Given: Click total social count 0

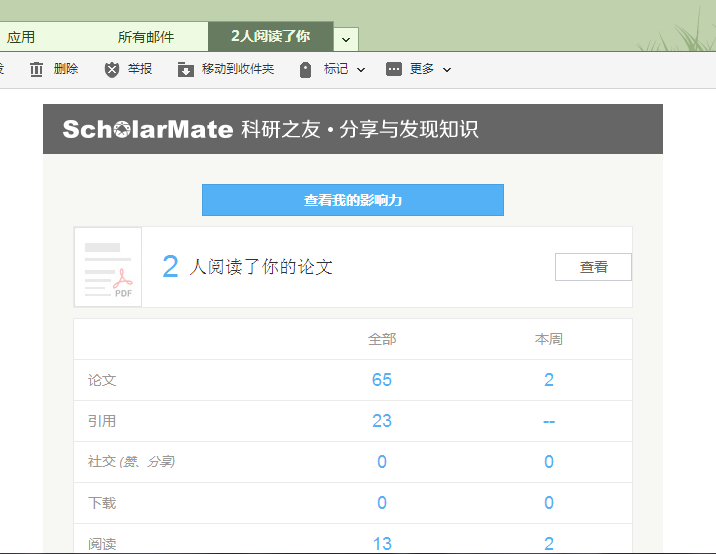Looking at the screenshot, I should (382, 462).
